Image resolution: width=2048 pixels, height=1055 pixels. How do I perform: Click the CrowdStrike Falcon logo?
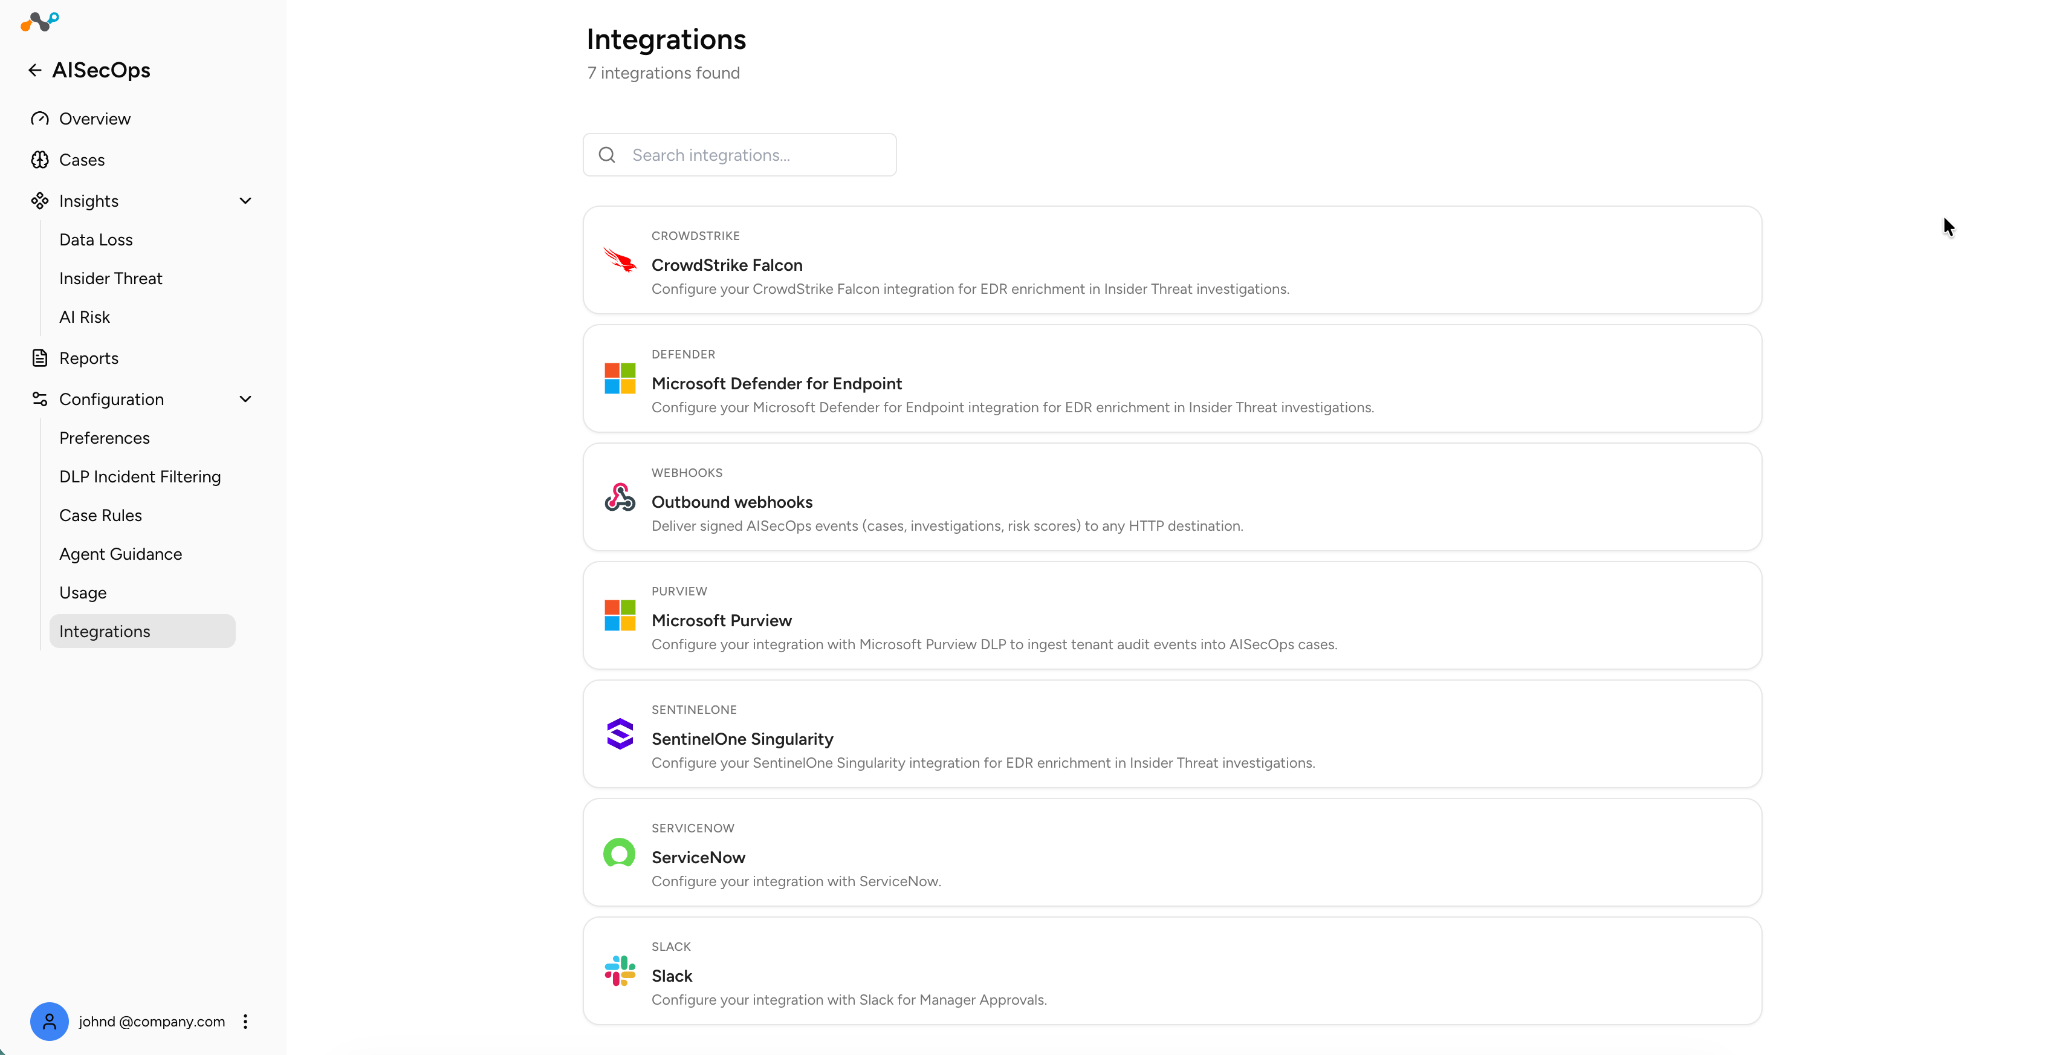click(x=620, y=260)
